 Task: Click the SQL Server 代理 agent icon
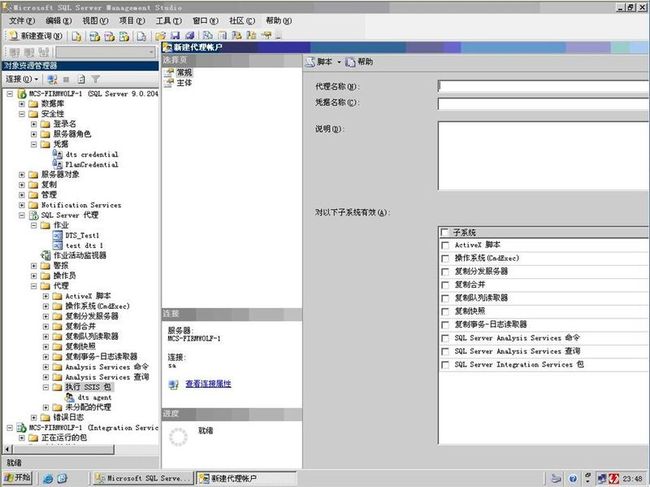point(34,215)
